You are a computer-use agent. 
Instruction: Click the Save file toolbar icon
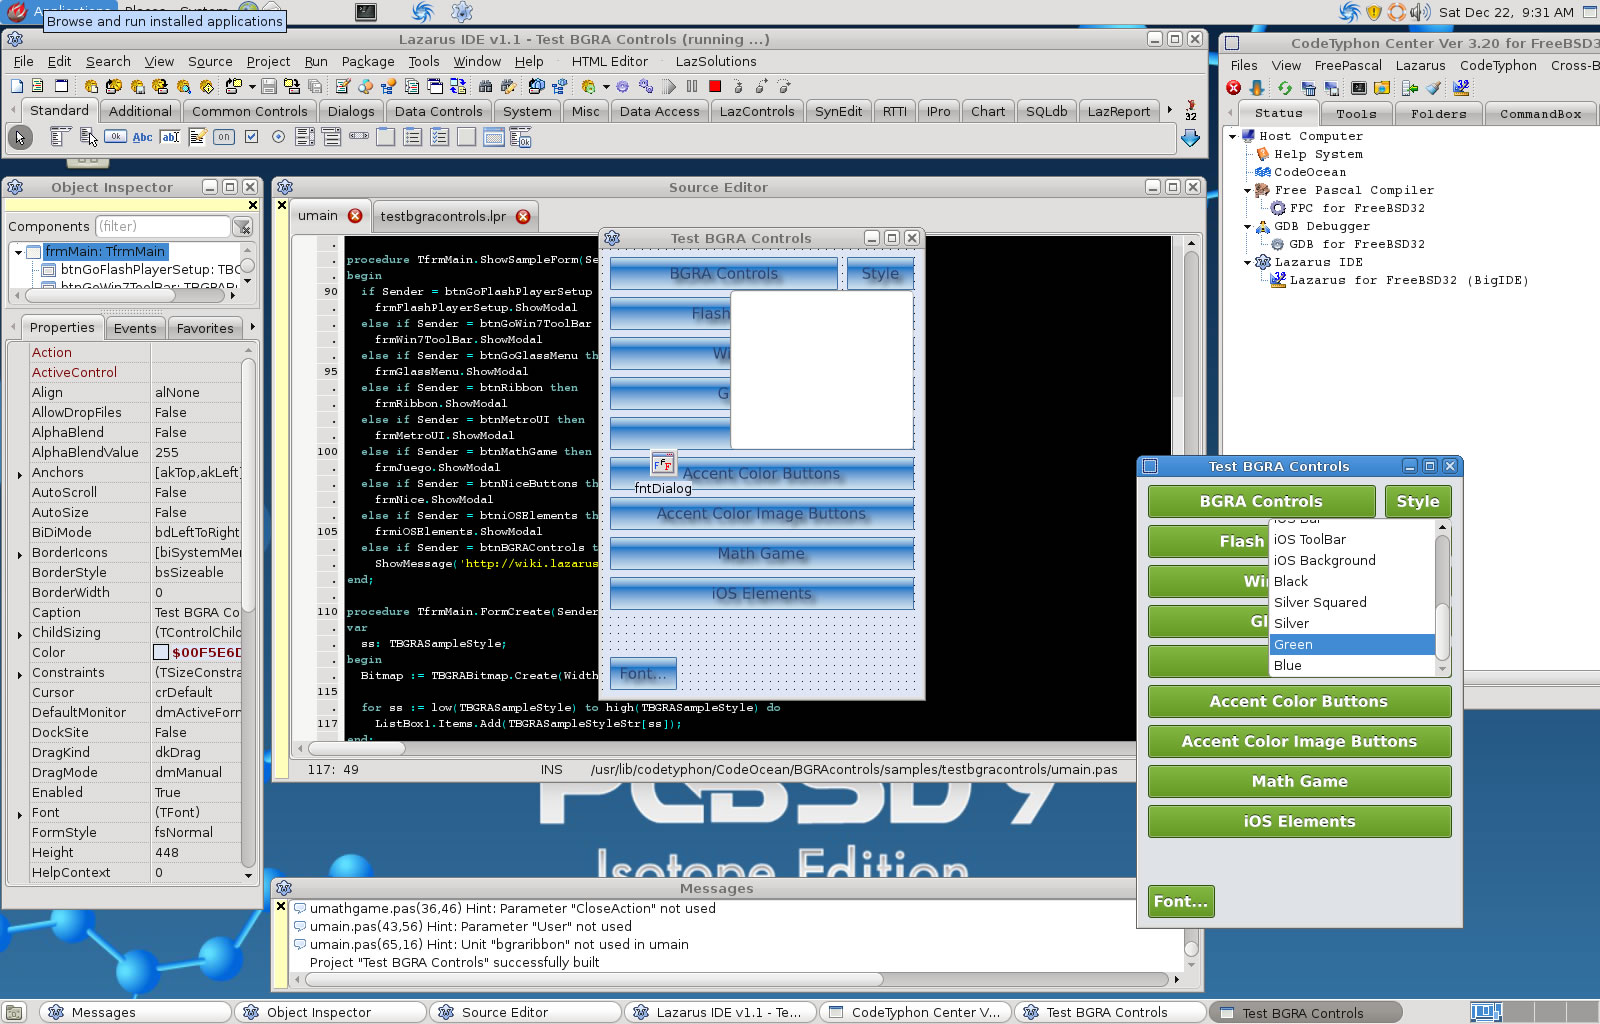pyautogui.click(x=268, y=86)
